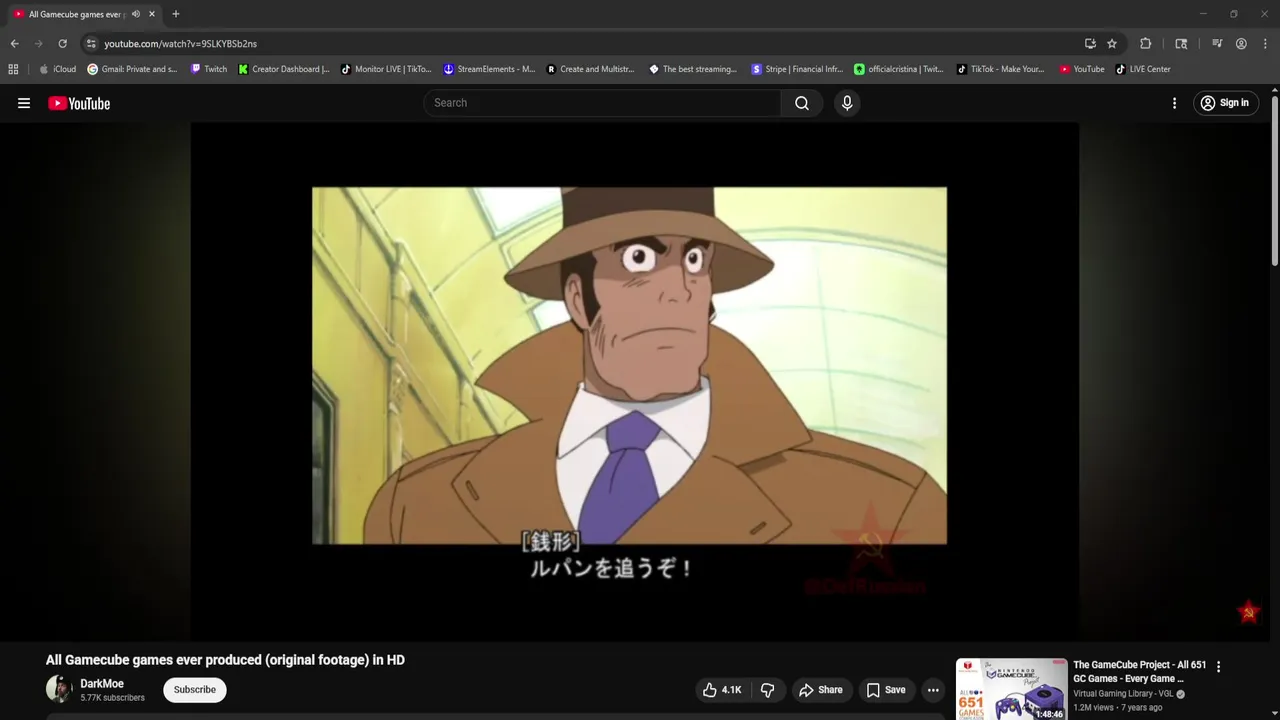Open 'The GameCube Project - All 651' title
This screenshot has width=1280, height=720.
pyautogui.click(x=1139, y=672)
